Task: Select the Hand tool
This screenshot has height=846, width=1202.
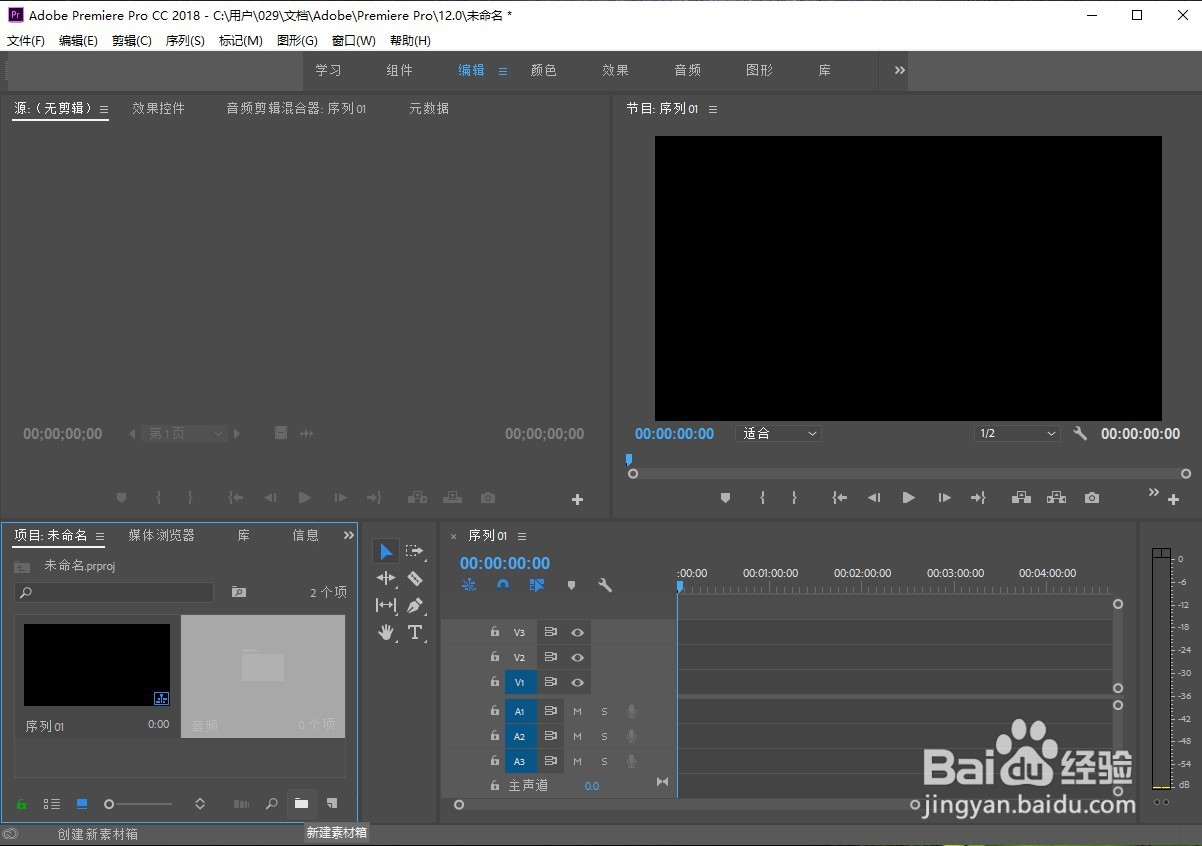Action: (x=386, y=632)
